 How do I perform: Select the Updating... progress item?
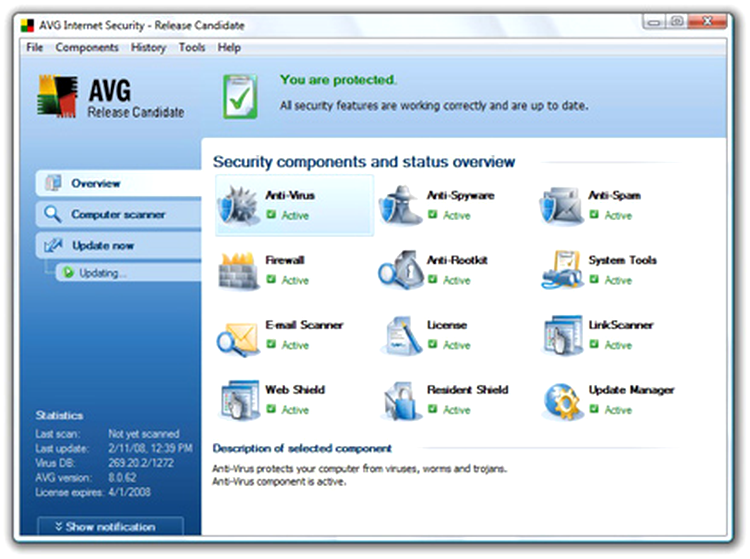pyautogui.click(x=128, y=273)
